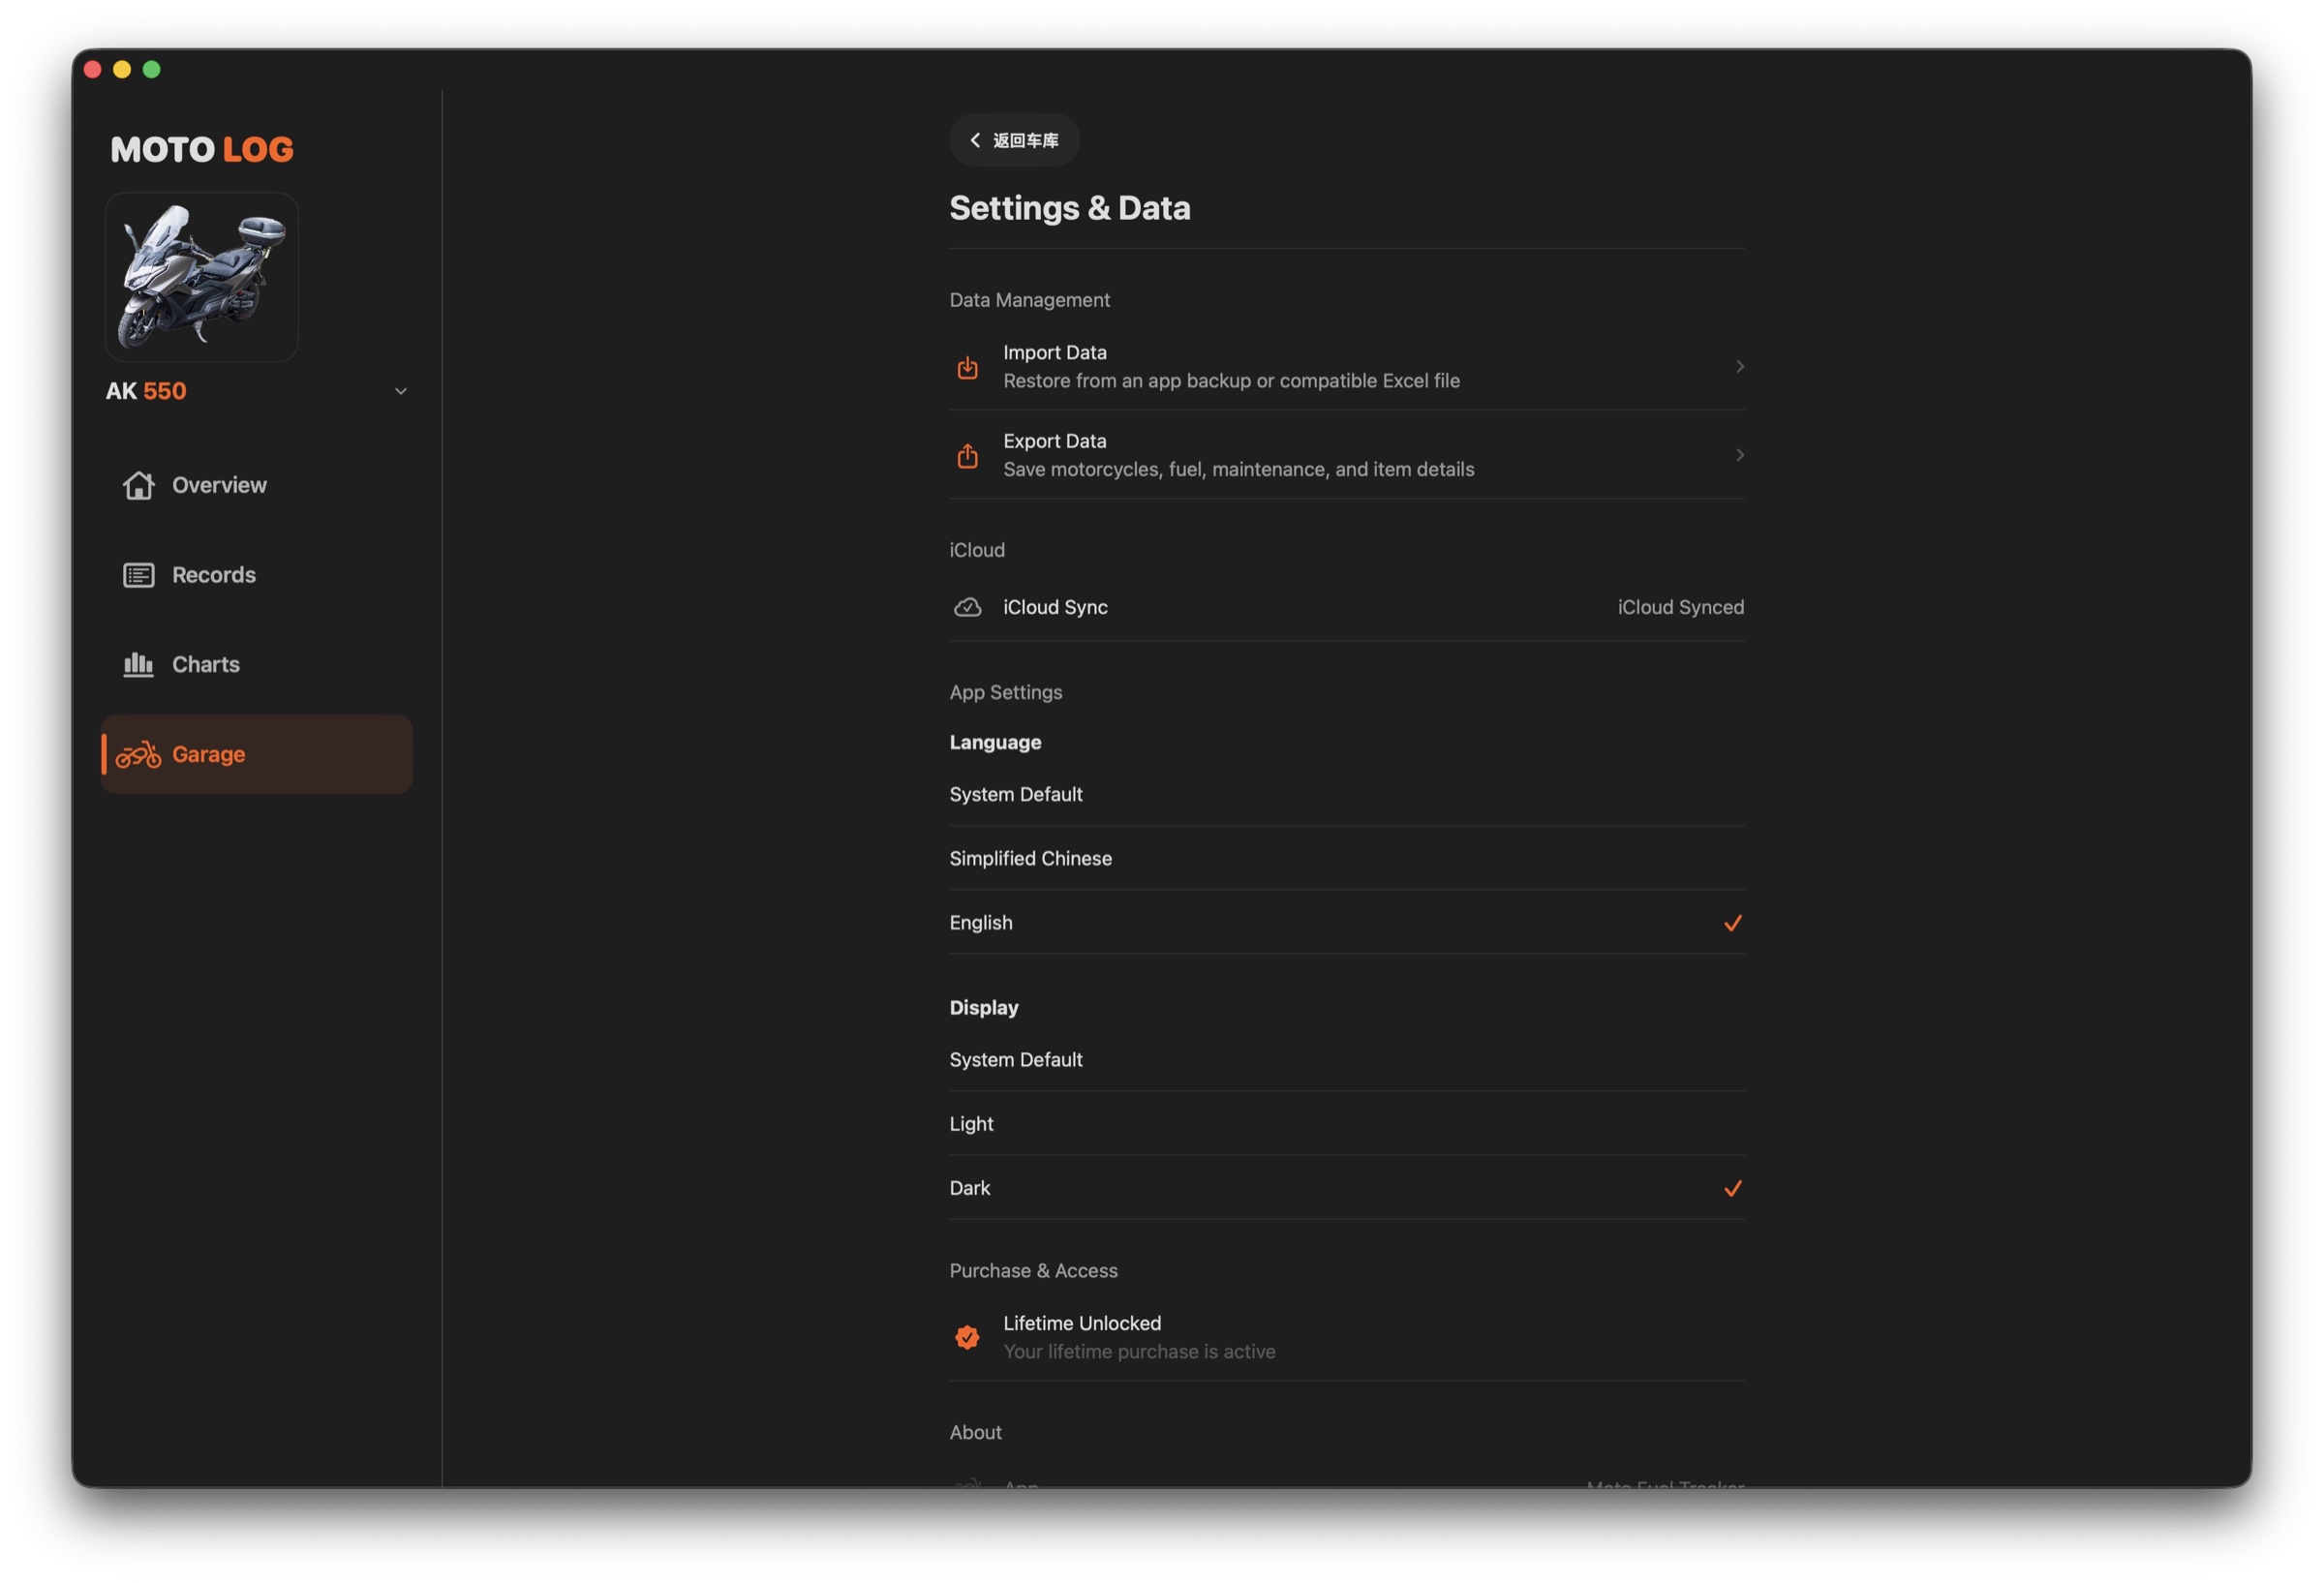The image size is (2324, 1583).
Task: Open Import Data via its right chevron
Action: click(1740, 367)
